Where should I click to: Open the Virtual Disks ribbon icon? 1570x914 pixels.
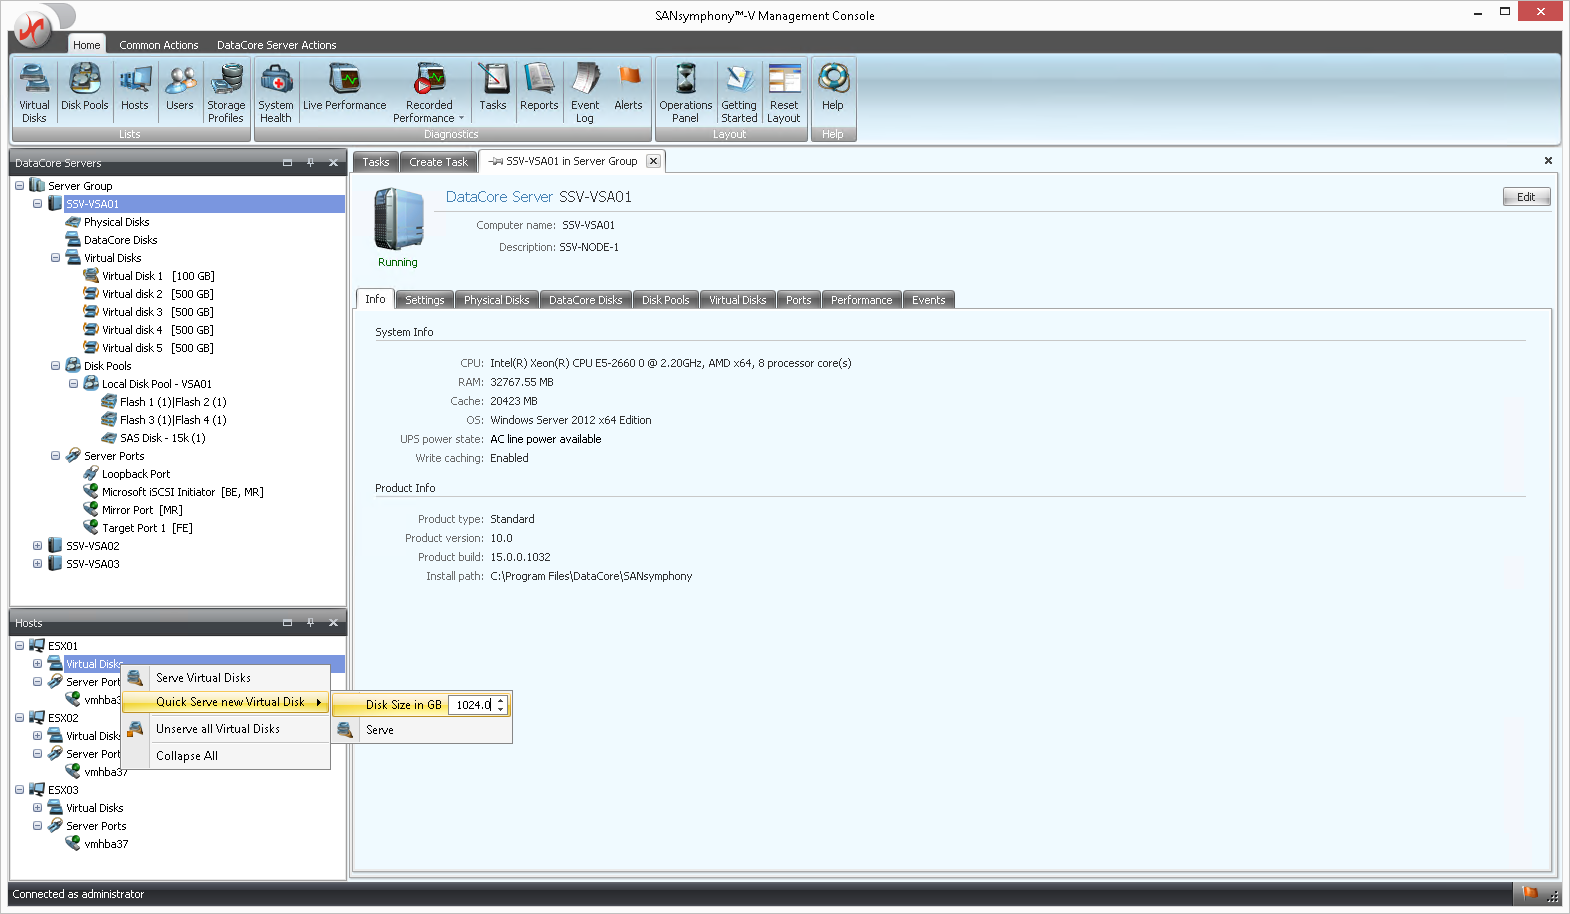[34, 92]
